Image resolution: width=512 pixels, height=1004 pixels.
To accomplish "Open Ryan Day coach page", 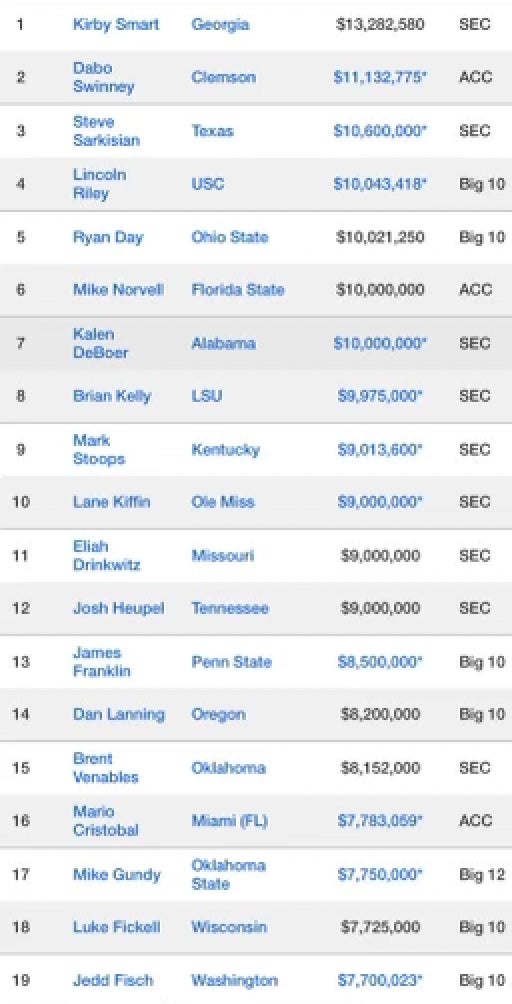I will [x=108, y=238].
